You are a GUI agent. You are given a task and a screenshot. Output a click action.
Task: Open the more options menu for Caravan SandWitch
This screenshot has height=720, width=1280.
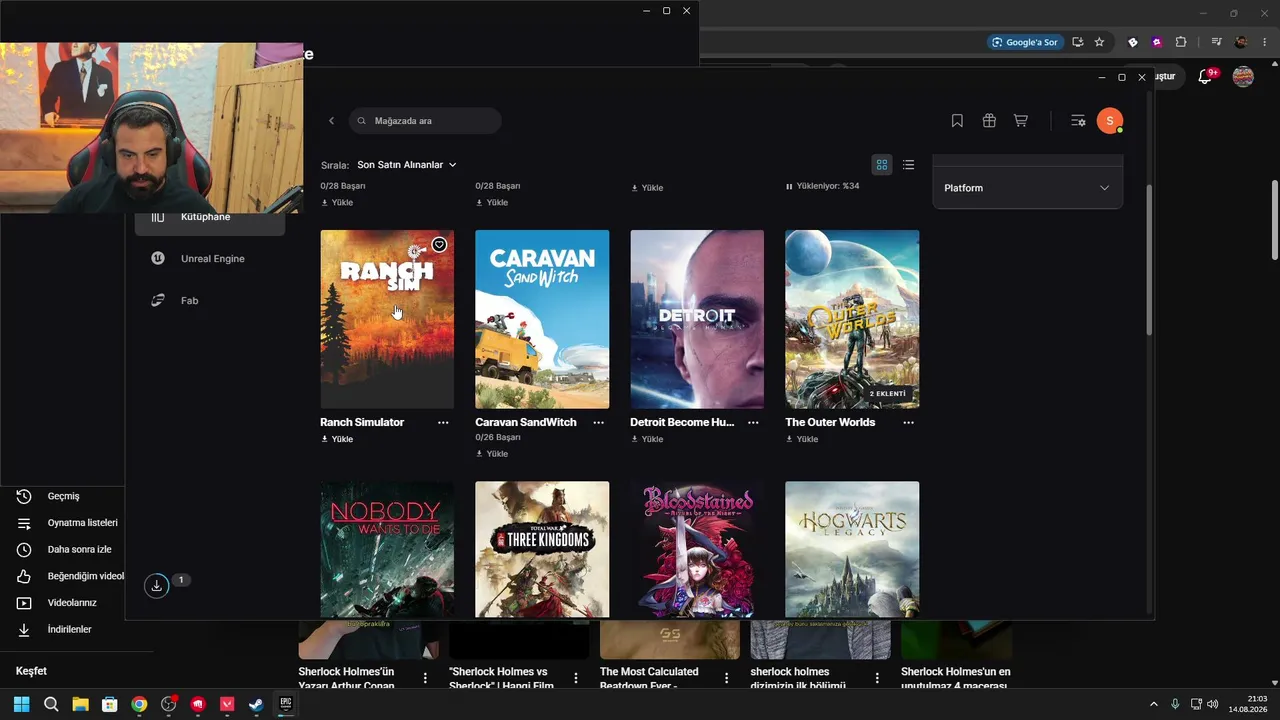pos(598,423)
